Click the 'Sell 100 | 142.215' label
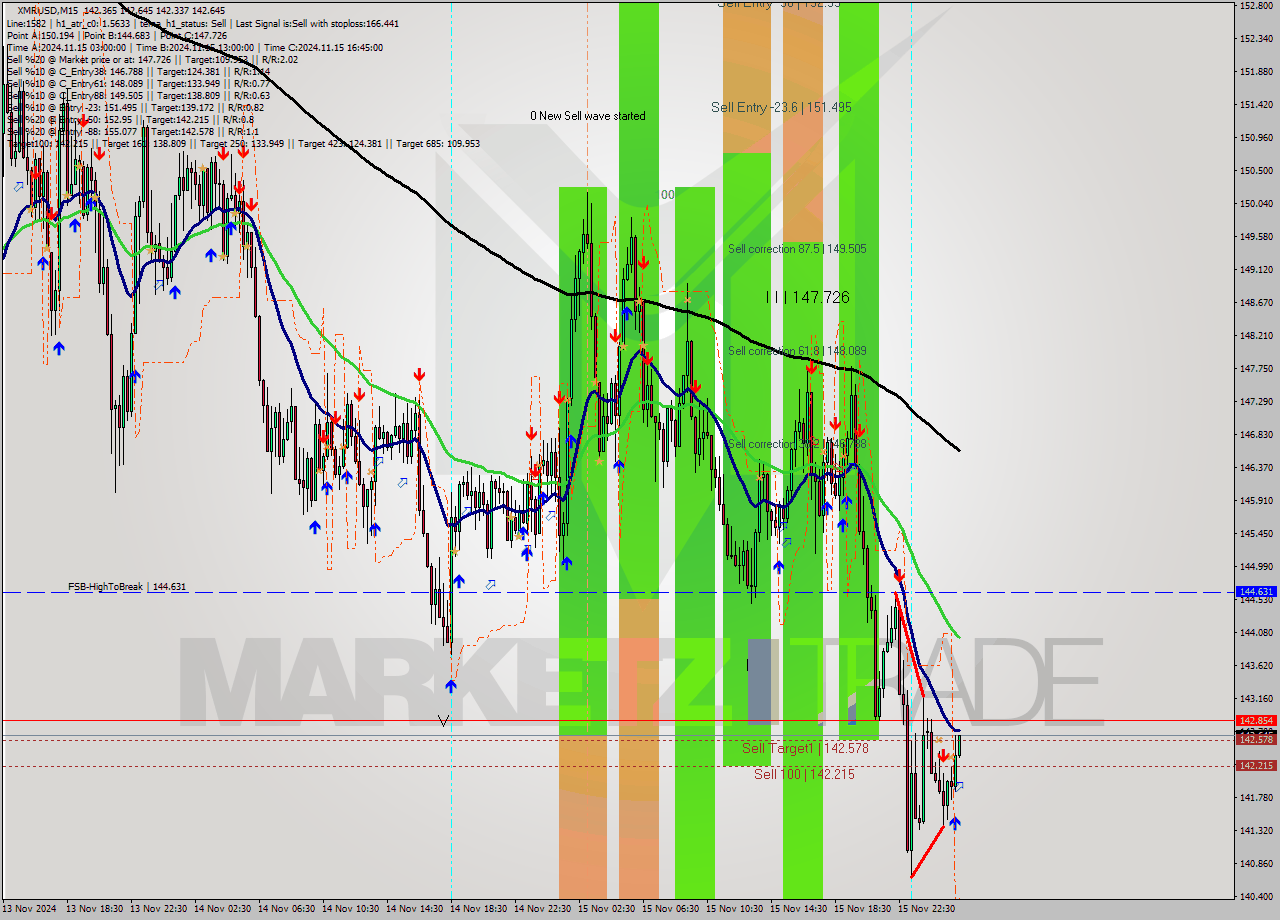Viewport: 1280px width, 920px height. pos(804,774)
